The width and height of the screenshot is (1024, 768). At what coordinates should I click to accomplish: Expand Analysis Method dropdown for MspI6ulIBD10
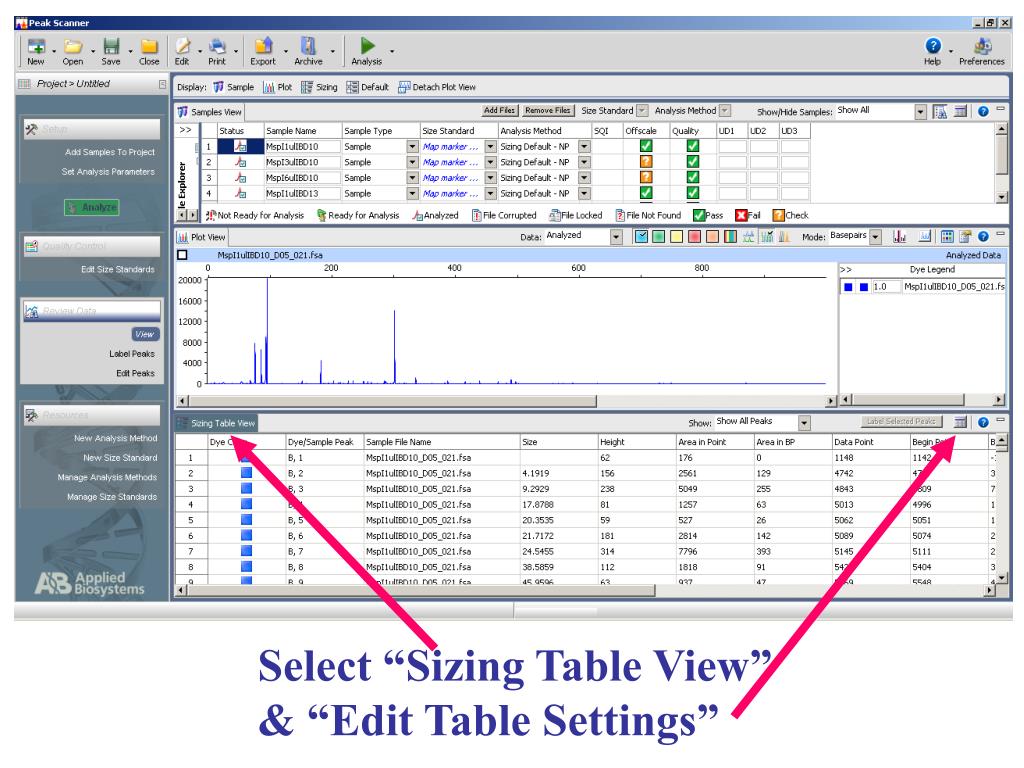pyautogui.click(x=584, y=178)
